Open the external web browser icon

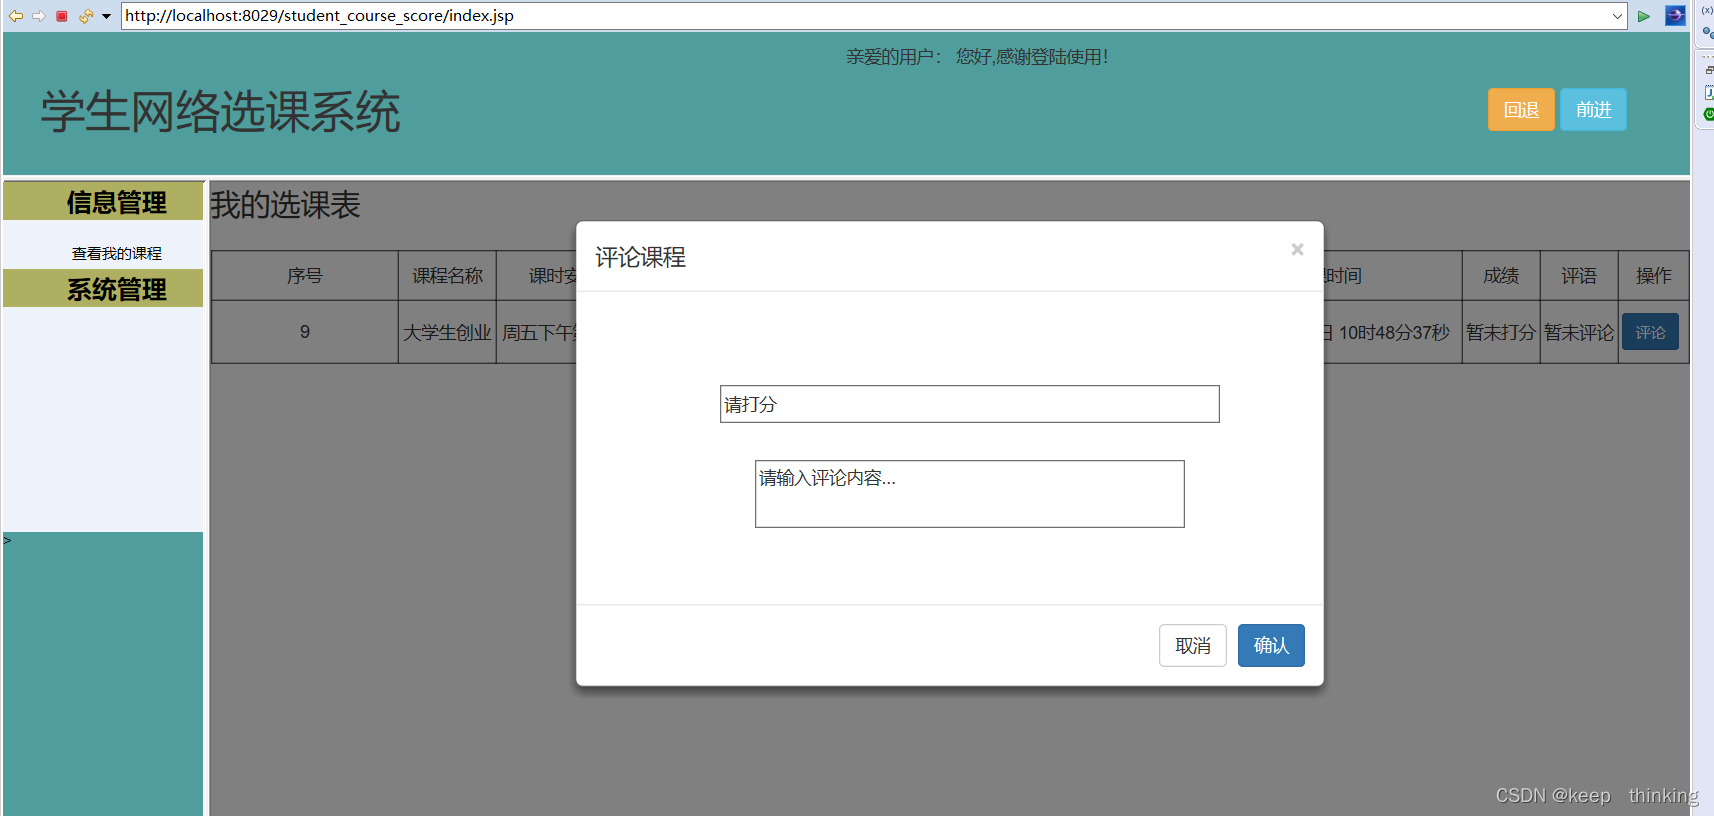1675,16
